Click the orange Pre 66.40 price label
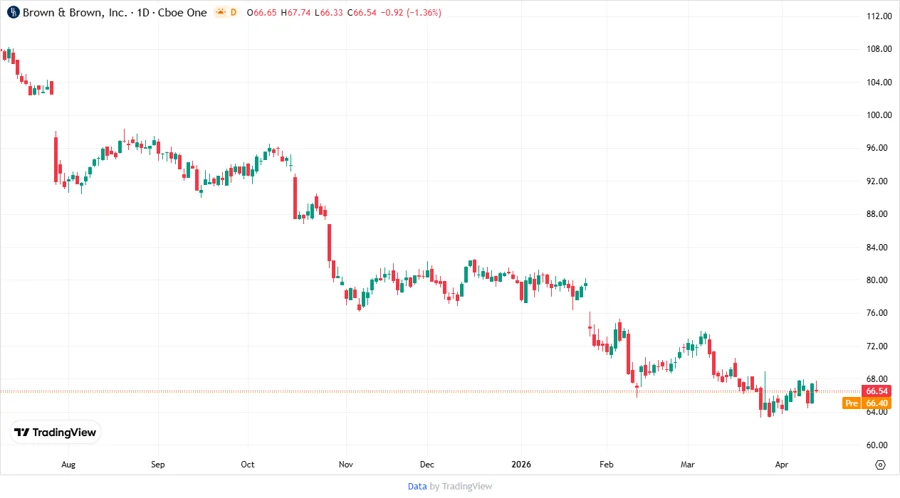 click(x=867, y=403)
